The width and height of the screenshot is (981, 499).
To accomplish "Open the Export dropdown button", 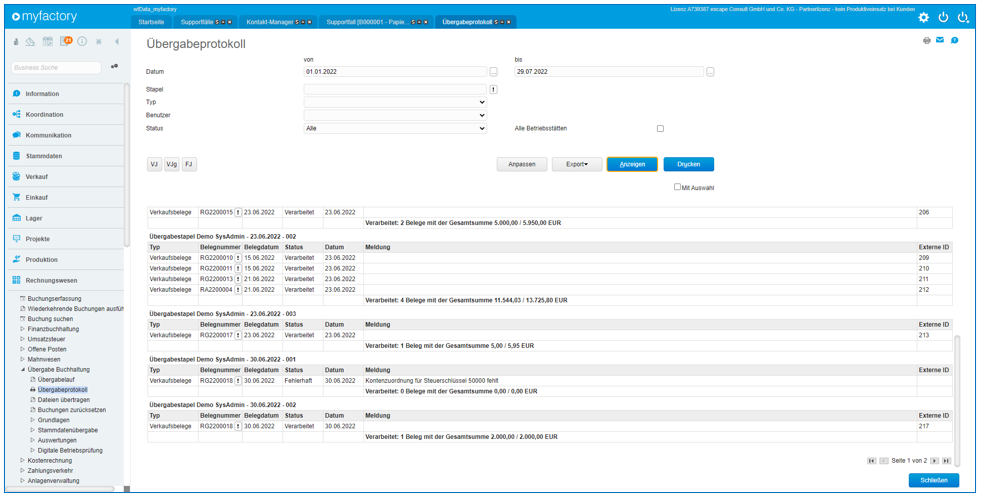I will coord(577,164).
